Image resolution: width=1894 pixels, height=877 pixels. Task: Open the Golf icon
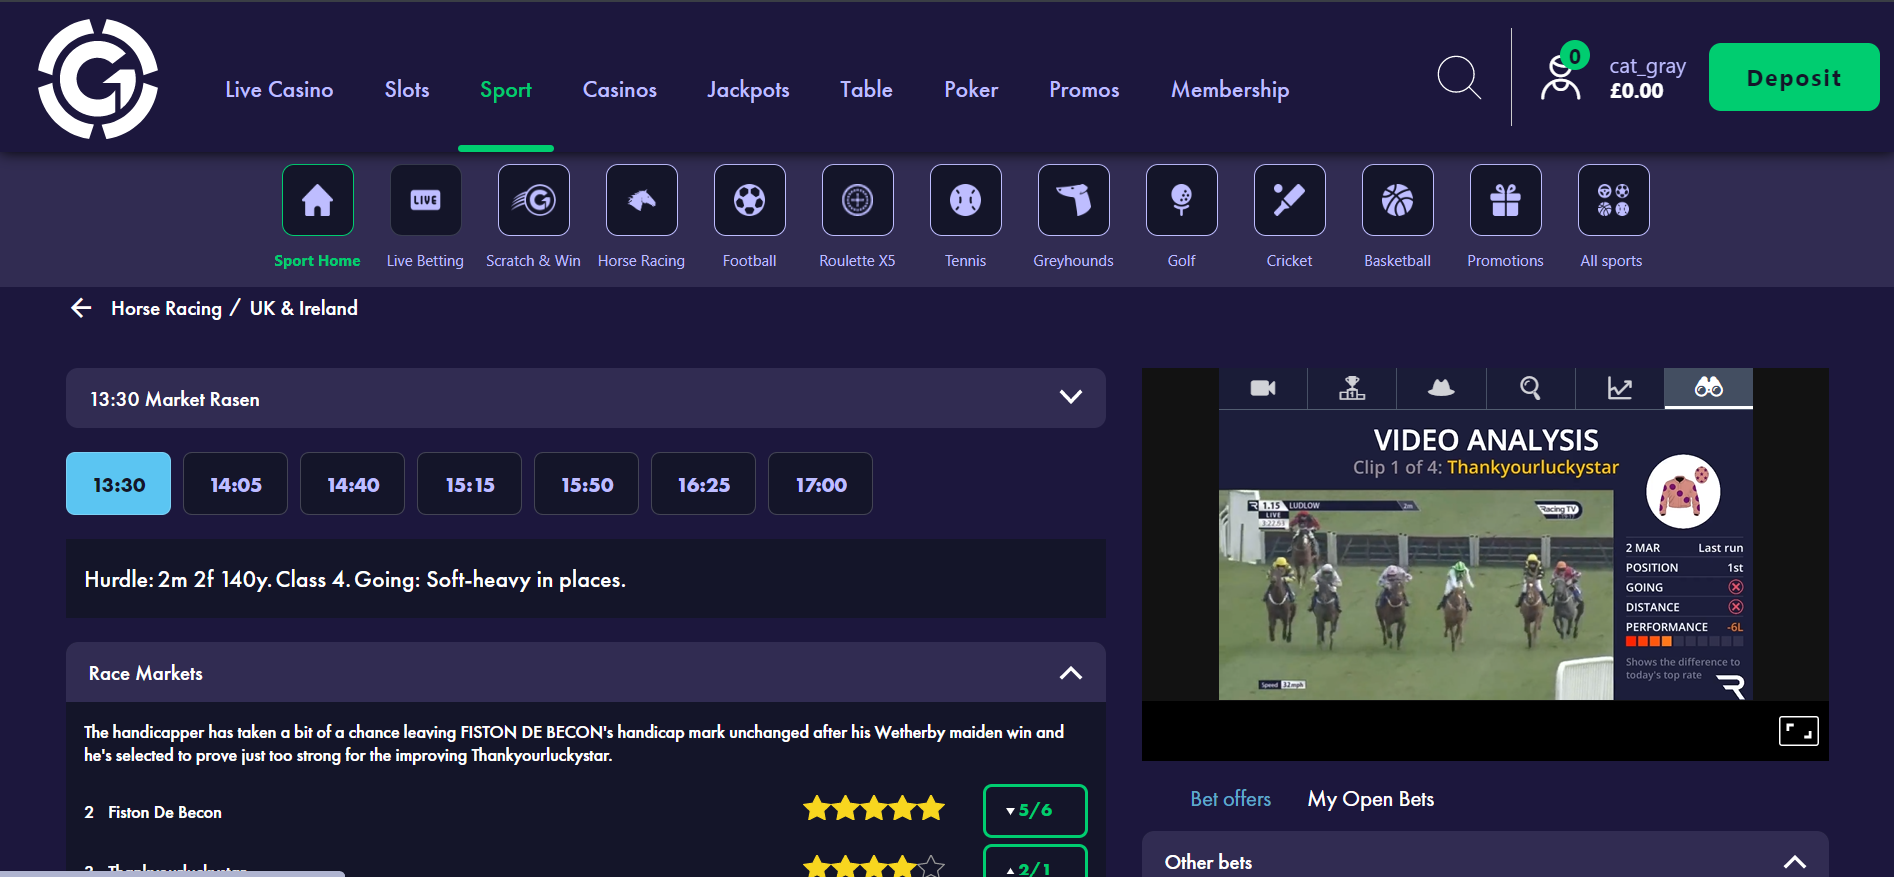pyautogui.click(x=1182, y=200)
